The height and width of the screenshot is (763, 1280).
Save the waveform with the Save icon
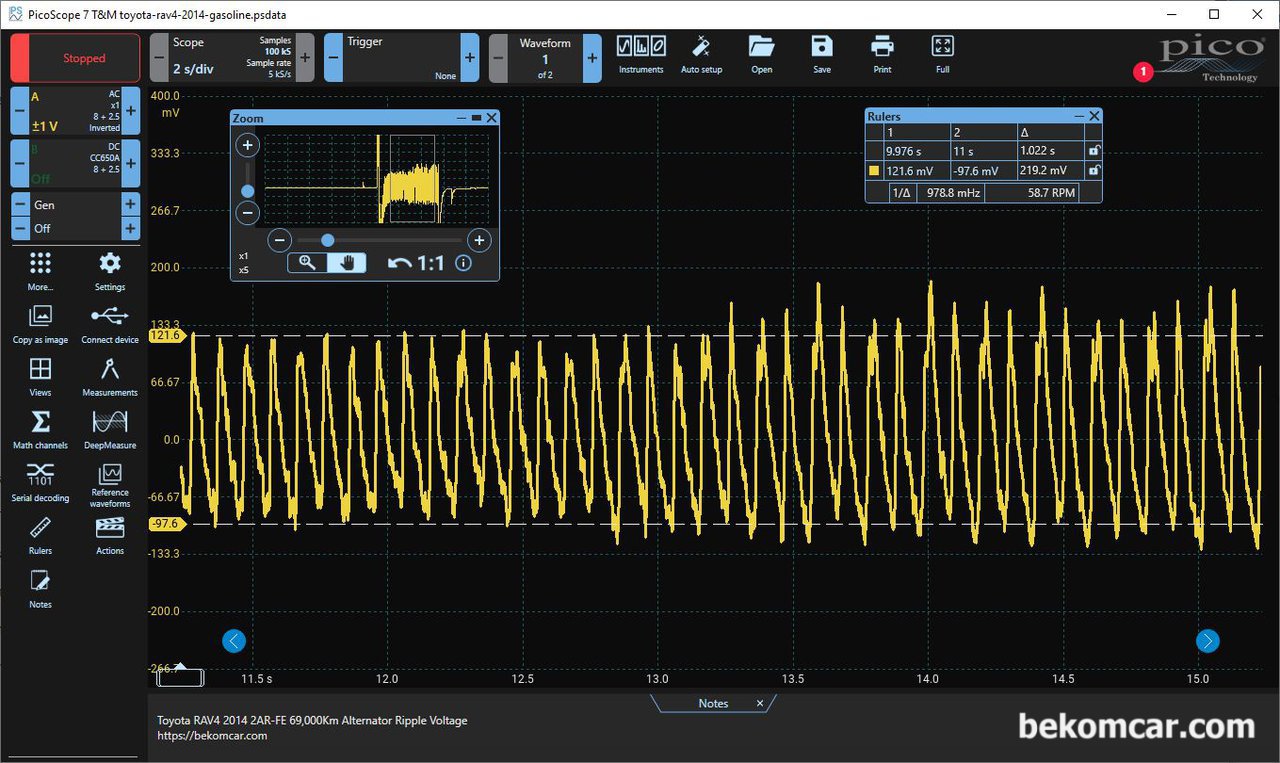point(822,54)
